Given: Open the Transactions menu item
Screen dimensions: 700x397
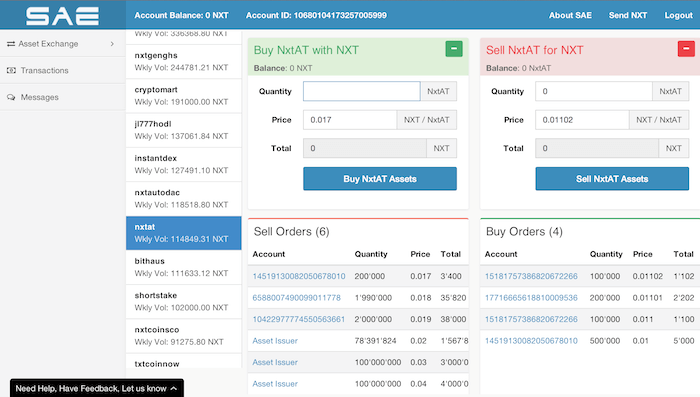Looking at the screenshot, I should click(62, 71).
